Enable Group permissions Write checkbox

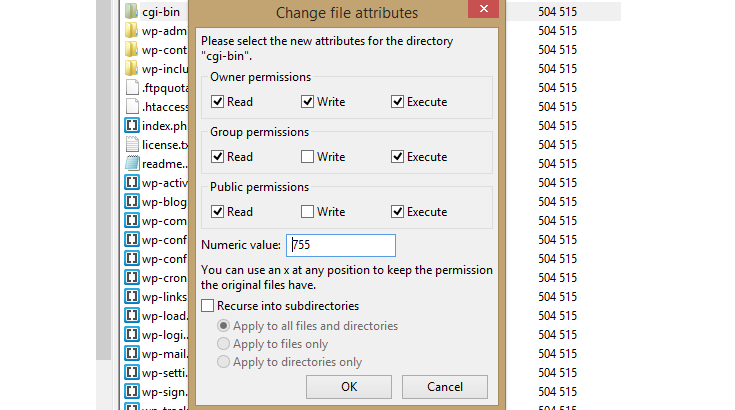[x=308, y=157]
